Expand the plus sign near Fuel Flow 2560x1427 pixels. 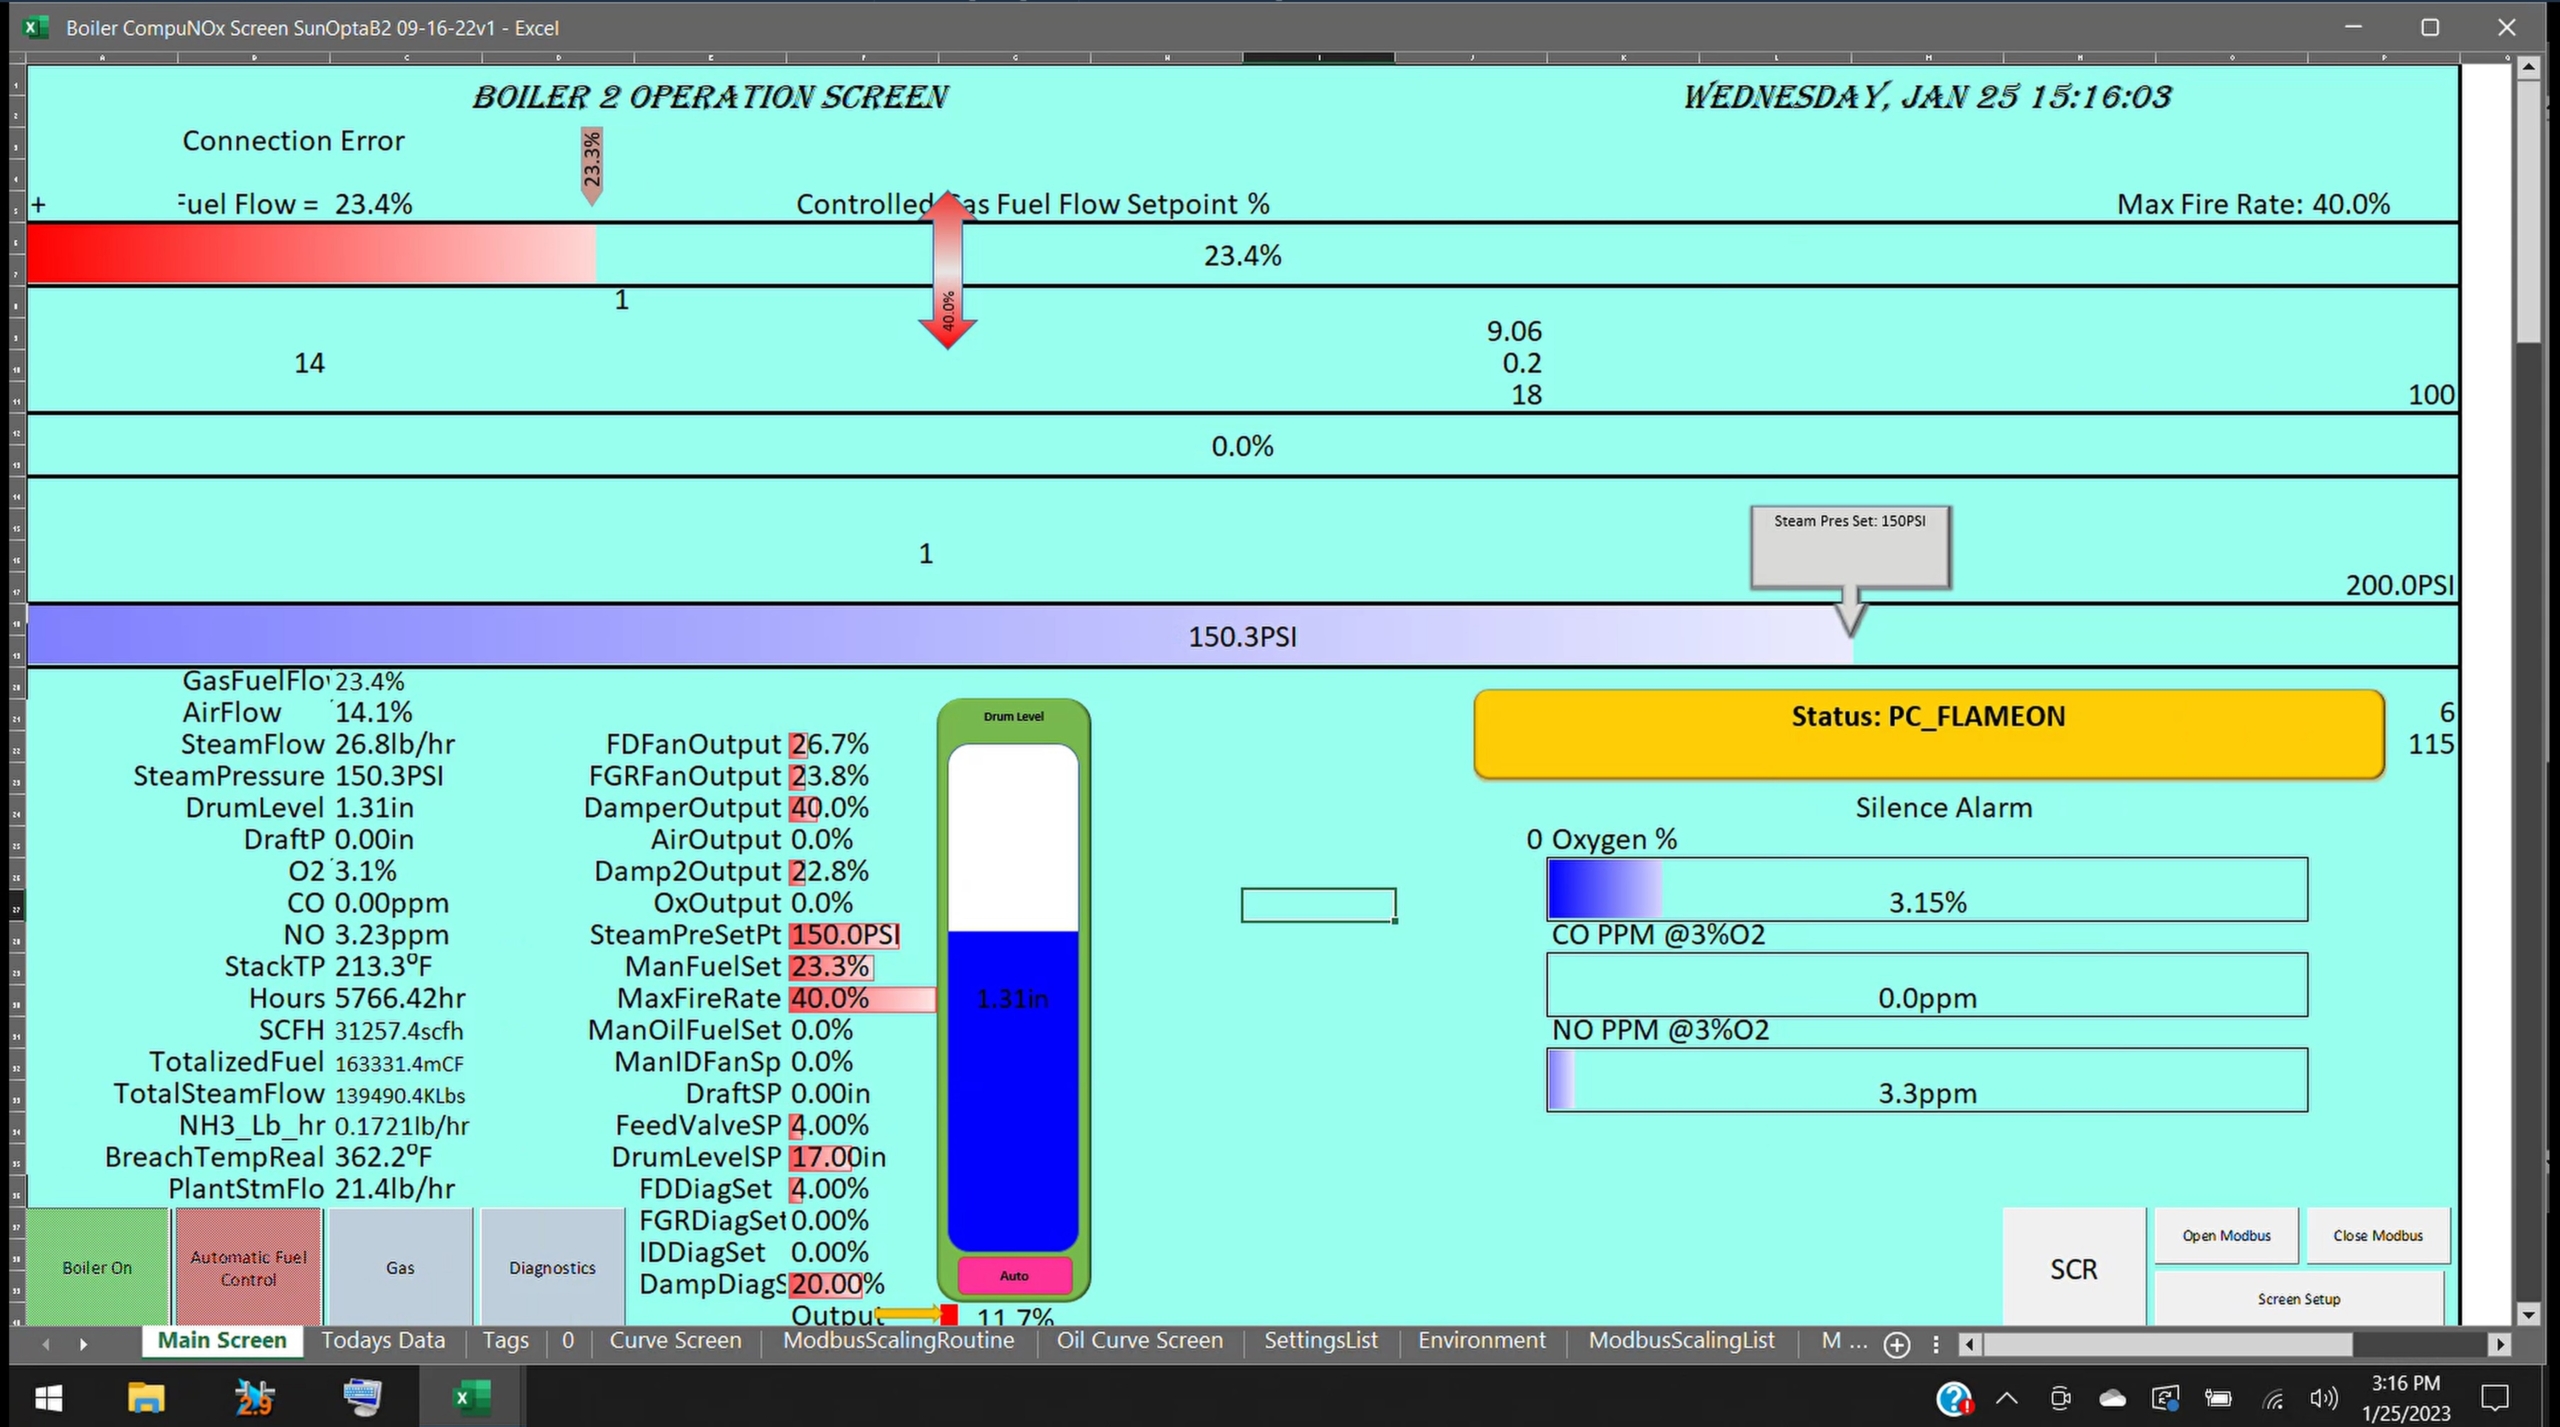(x=38, y=205)
